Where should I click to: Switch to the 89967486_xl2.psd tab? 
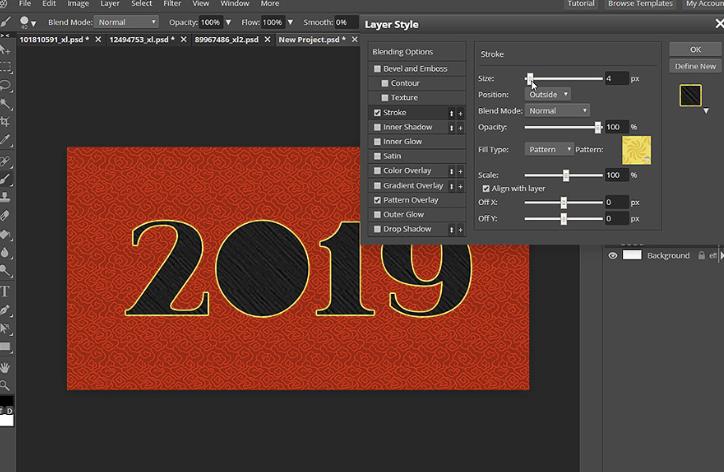226,40
